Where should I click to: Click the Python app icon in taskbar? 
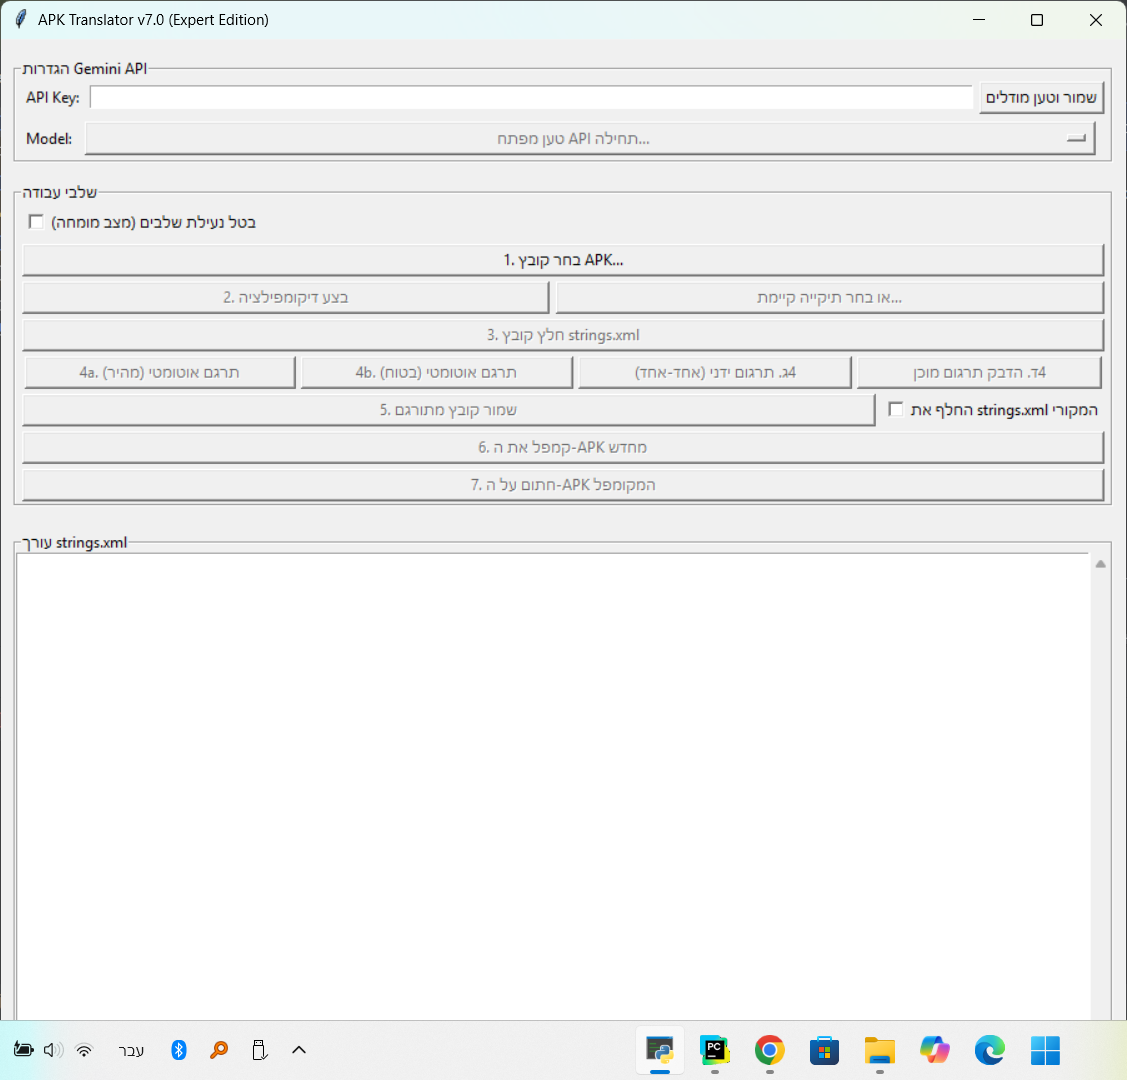(660, 1051)
